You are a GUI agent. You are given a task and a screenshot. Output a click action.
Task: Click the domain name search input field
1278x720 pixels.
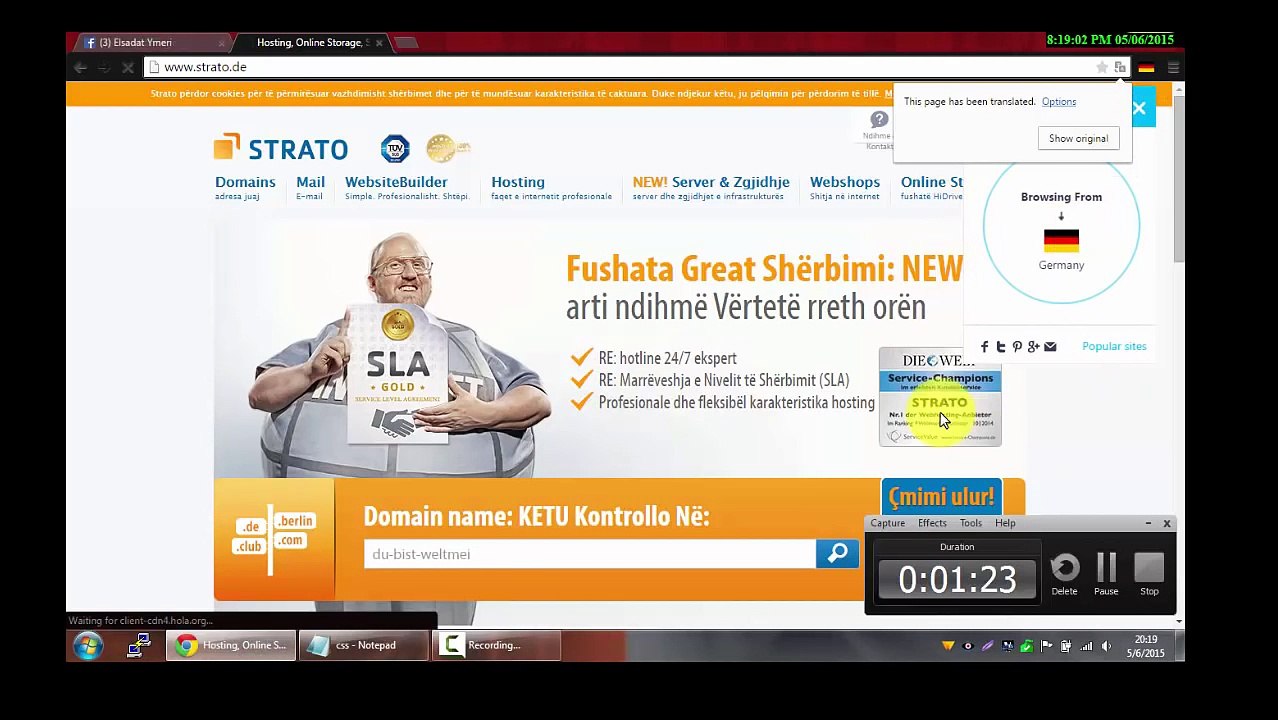(x=590, y=554)
